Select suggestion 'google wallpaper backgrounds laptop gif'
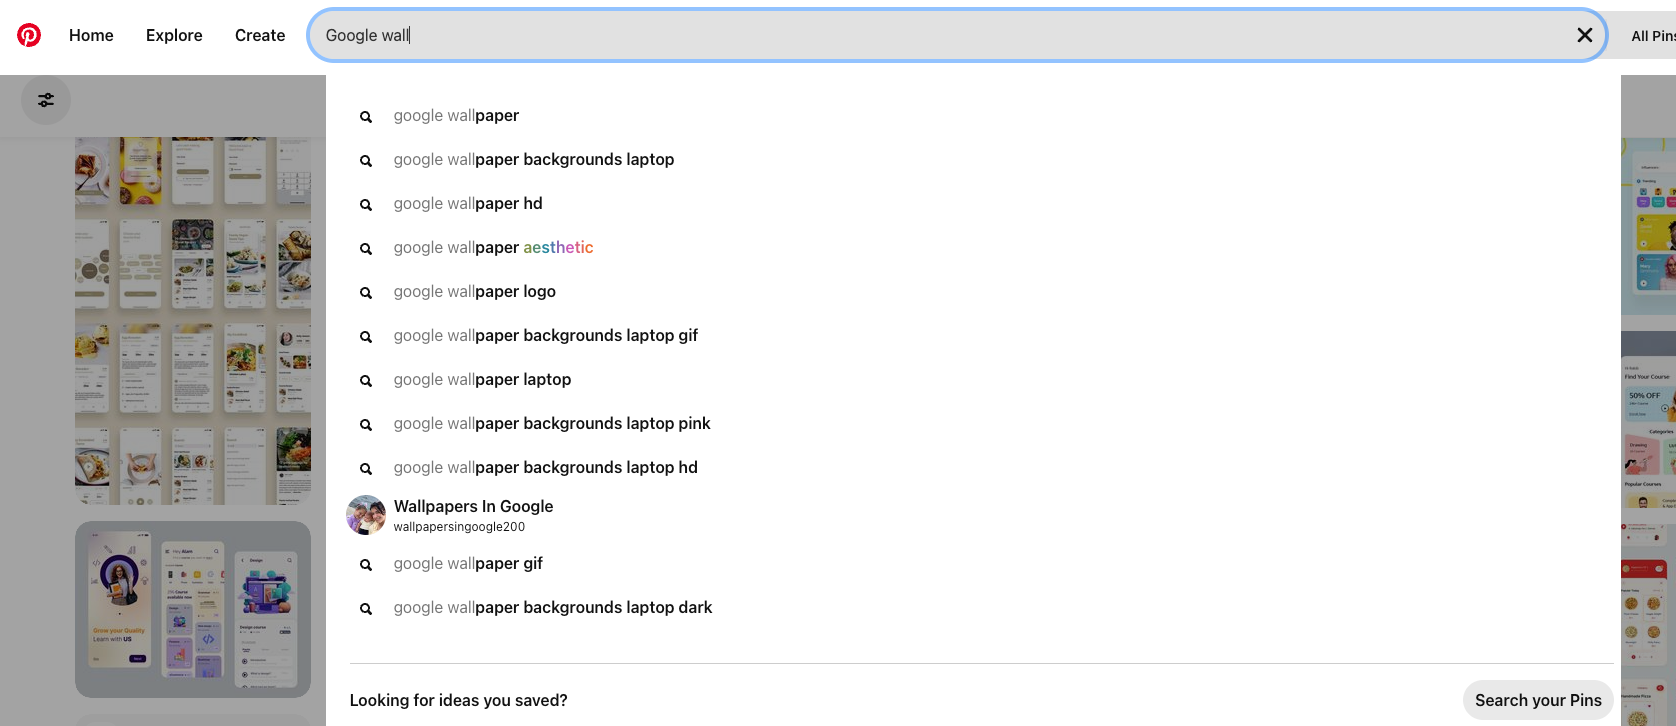 [546, 336]
